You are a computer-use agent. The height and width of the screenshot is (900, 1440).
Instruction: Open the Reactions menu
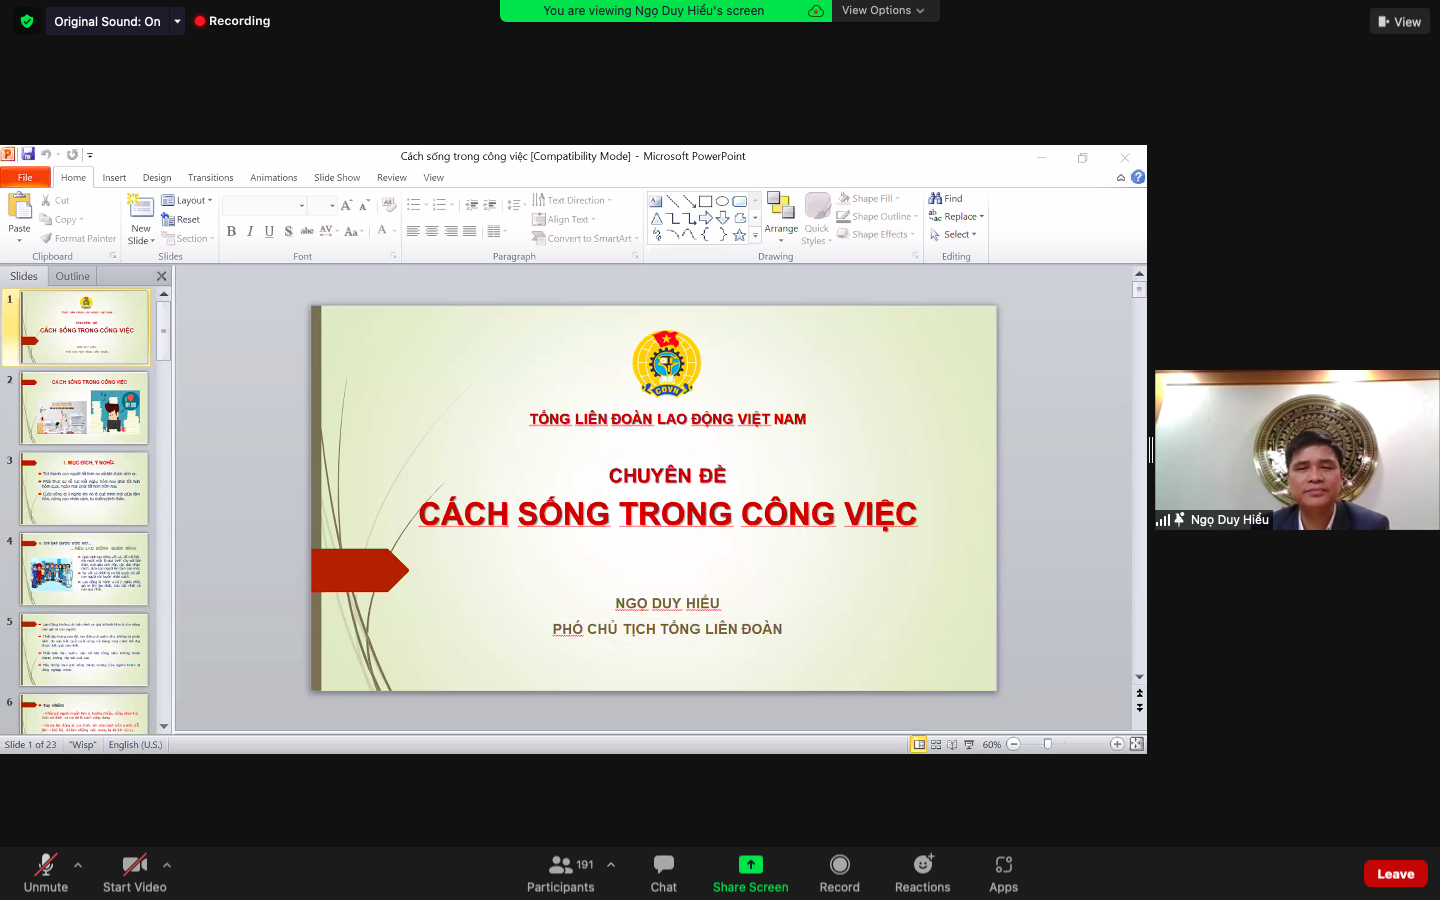pyautogui.click(x=922, y=865)
